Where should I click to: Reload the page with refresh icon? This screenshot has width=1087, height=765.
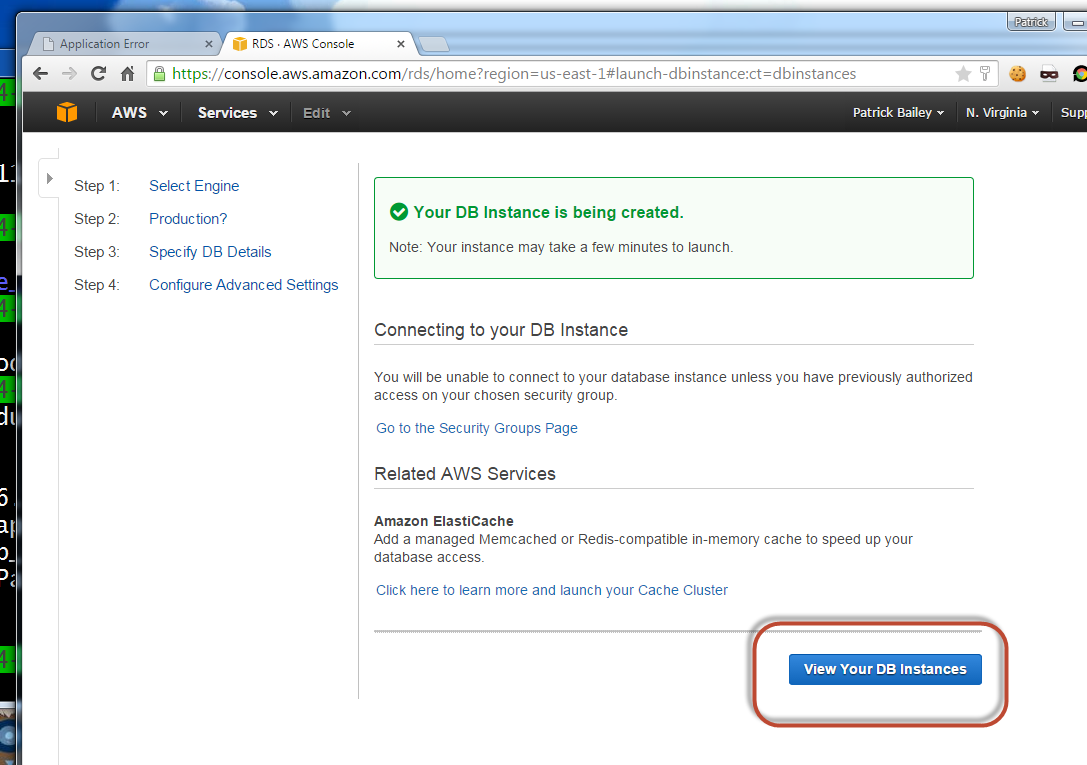(98, 73)
